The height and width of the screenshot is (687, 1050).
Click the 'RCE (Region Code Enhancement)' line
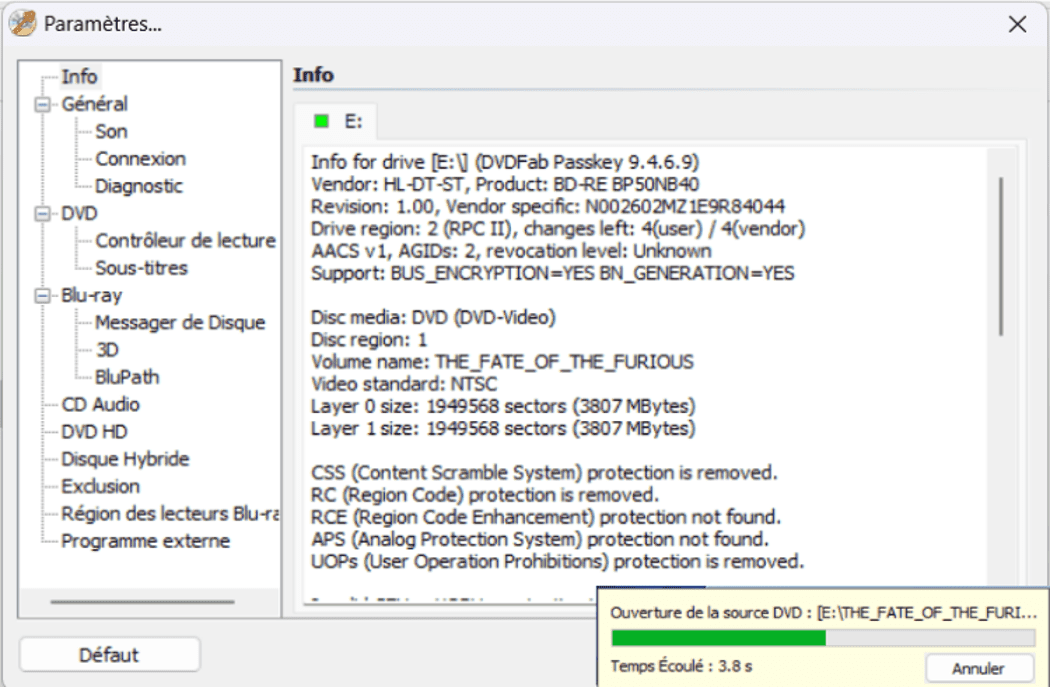click(546, 517)
